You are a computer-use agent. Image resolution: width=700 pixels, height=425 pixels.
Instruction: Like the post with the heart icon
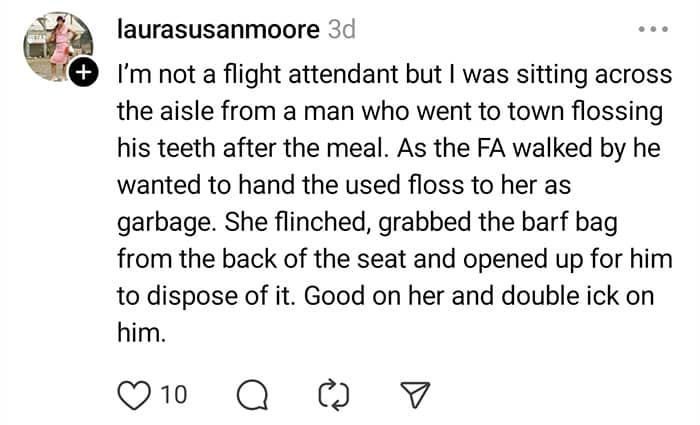coord(132,395)
